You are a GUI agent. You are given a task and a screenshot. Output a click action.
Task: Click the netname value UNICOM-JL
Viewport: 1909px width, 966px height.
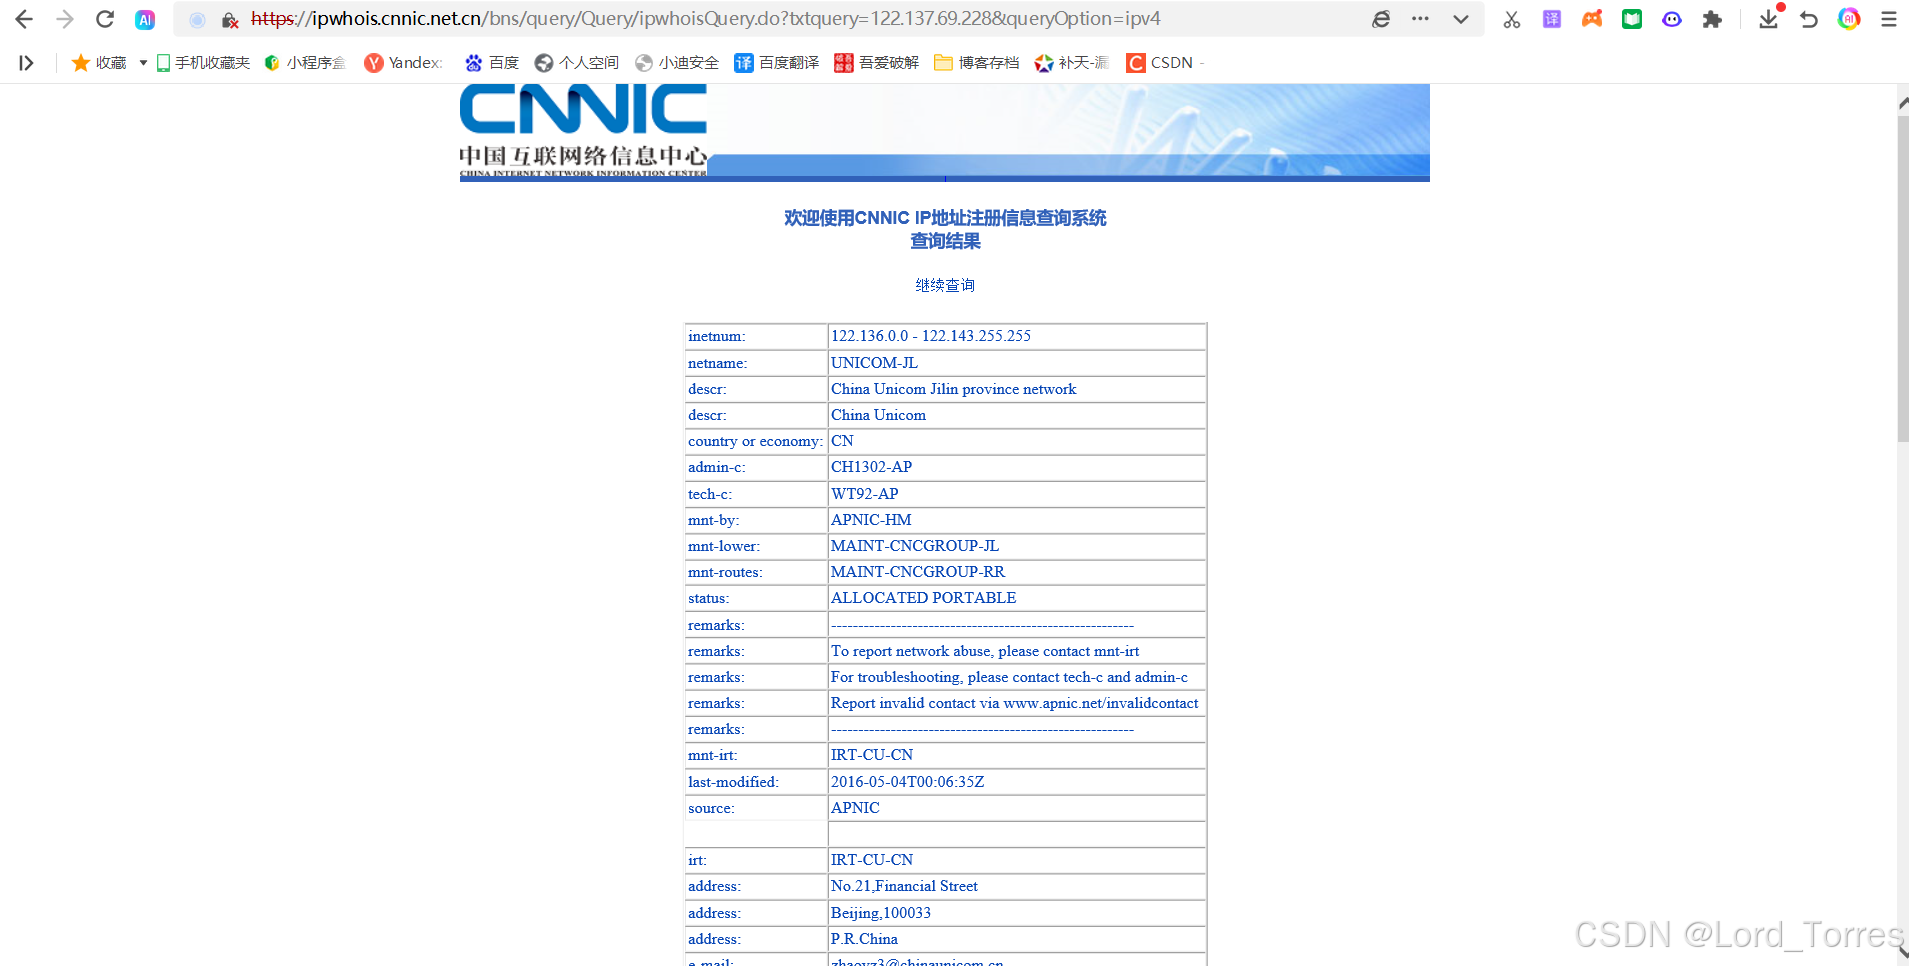[874, 363]
